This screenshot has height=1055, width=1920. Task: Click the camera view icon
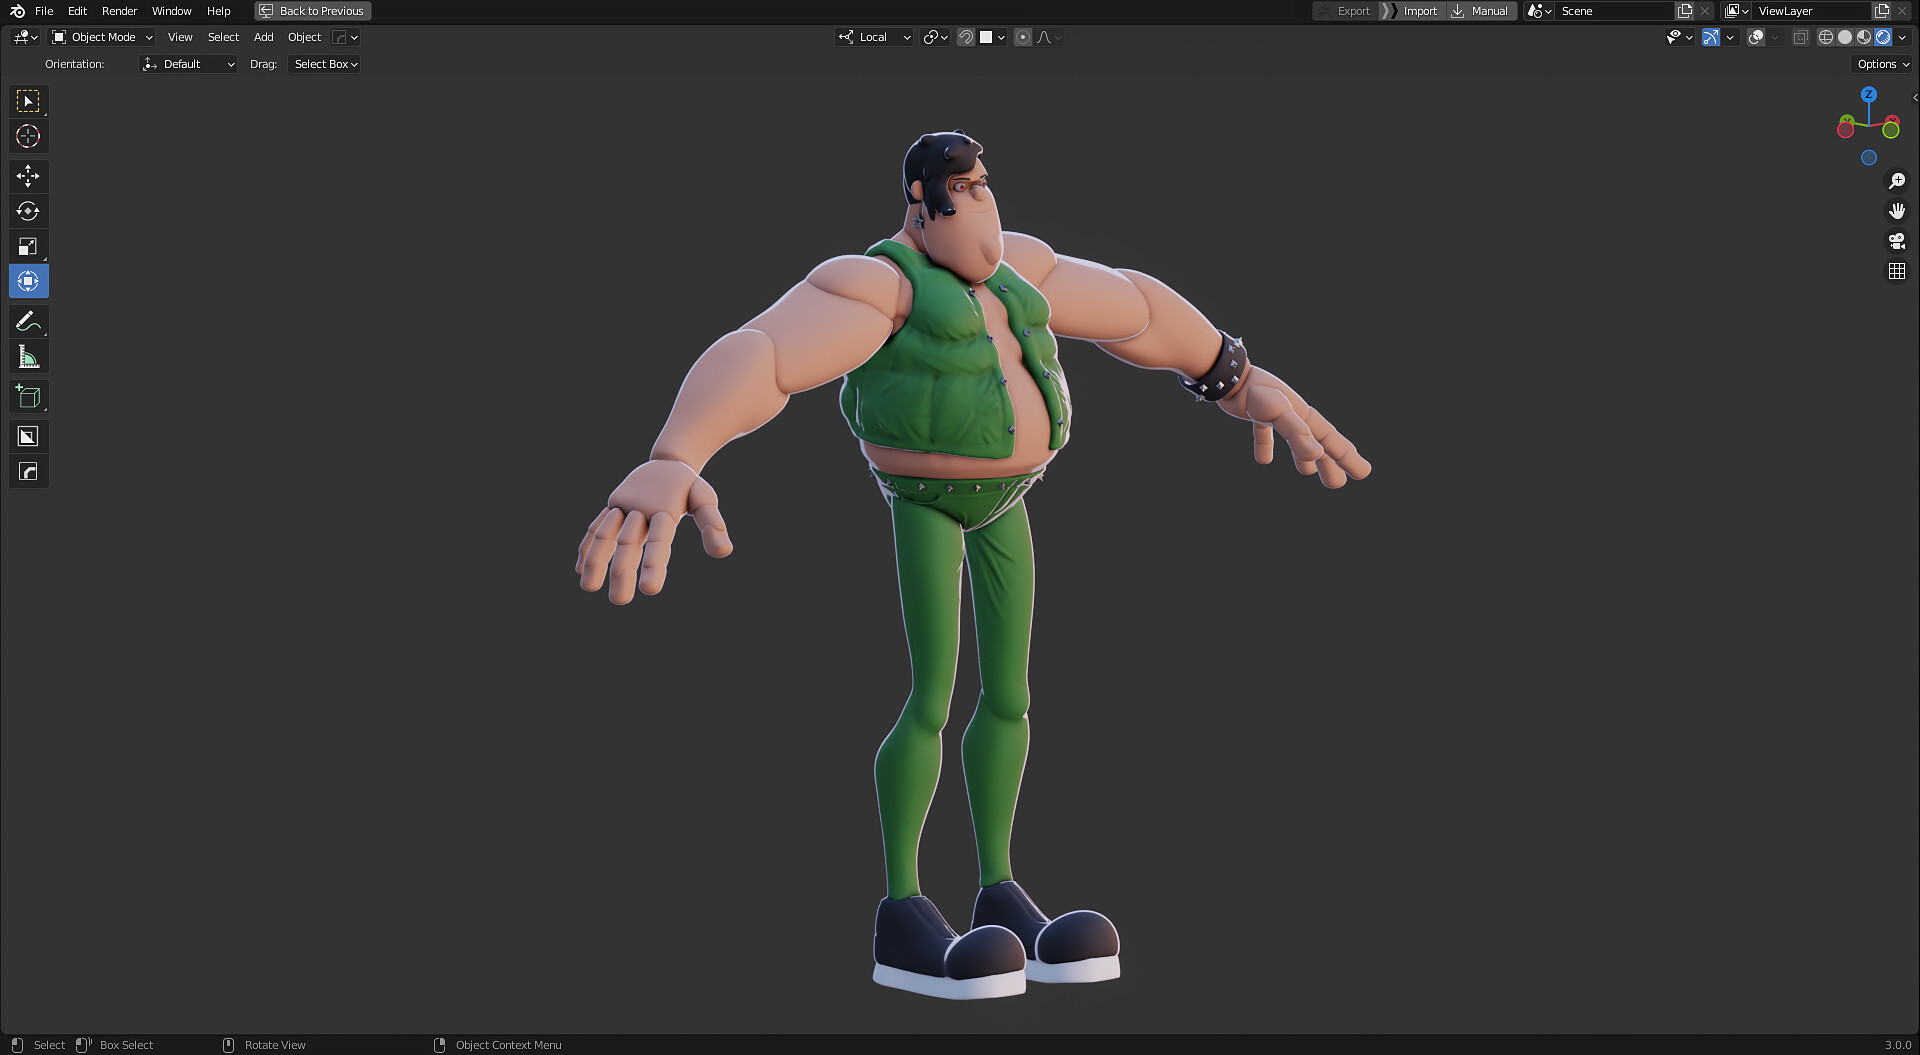point(1896,240)
